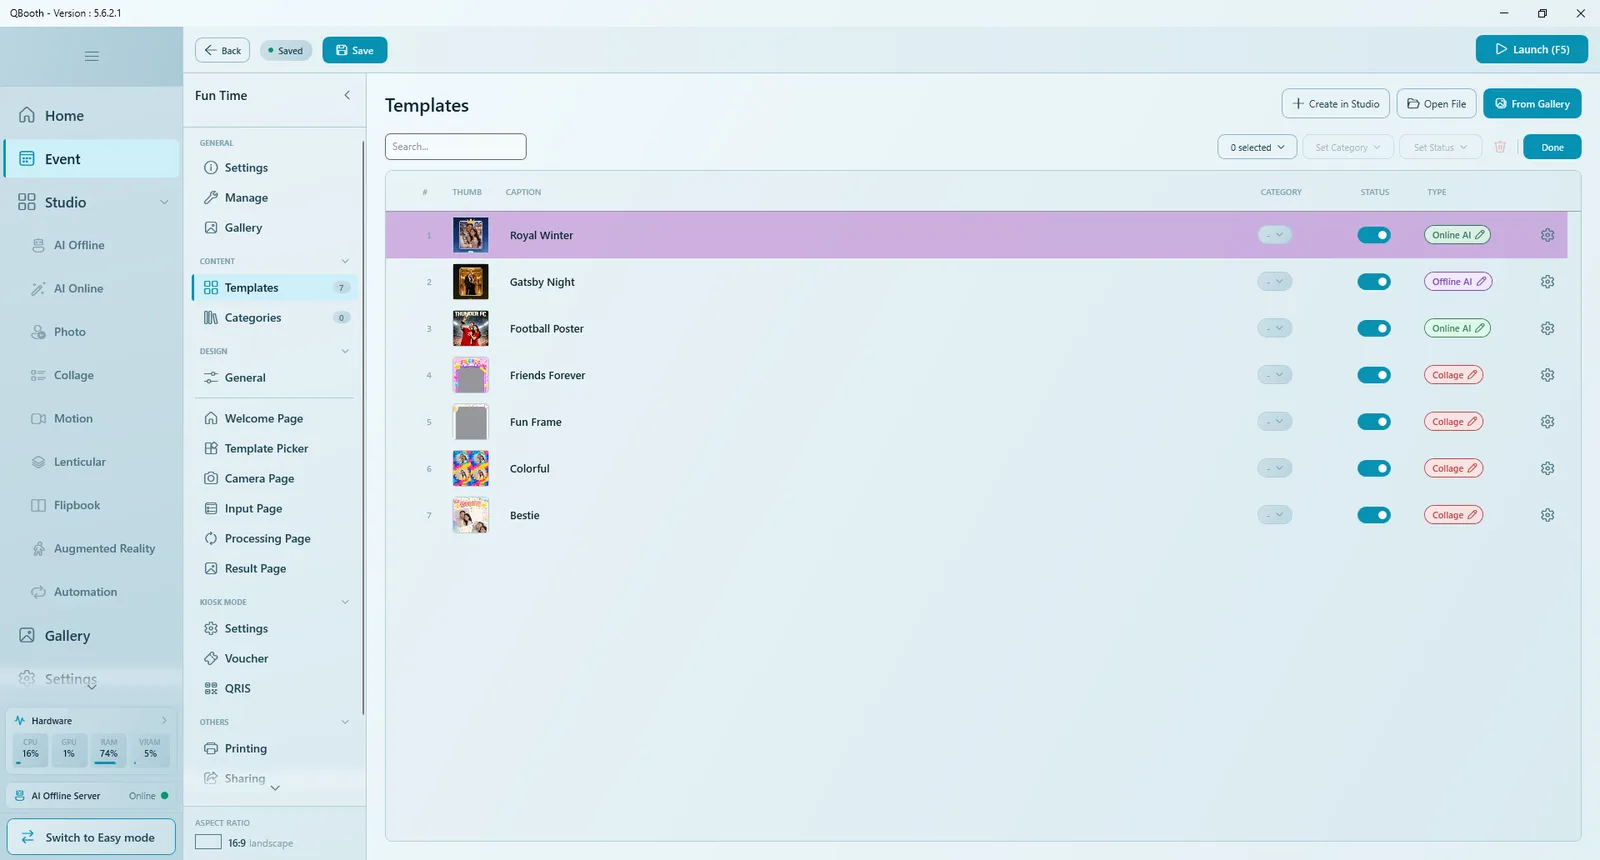Screen dimensions: 1600x860
Task: Open the QRIS kiosk option
Action: (x=237, y=688)
